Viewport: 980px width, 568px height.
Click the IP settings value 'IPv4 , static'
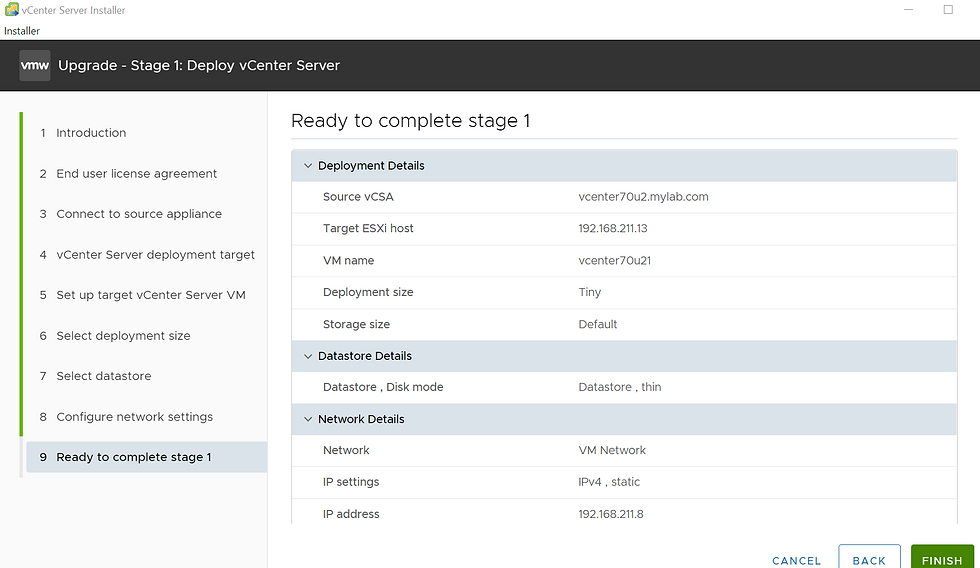609,482
